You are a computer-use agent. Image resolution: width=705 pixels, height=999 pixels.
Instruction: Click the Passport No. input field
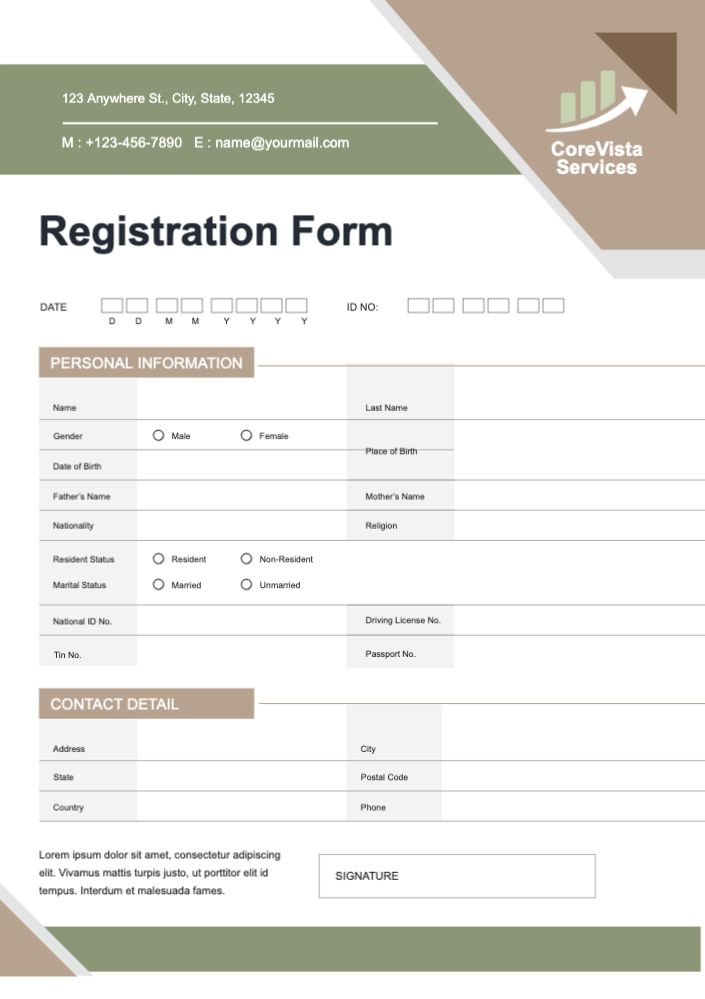(578, 653)
